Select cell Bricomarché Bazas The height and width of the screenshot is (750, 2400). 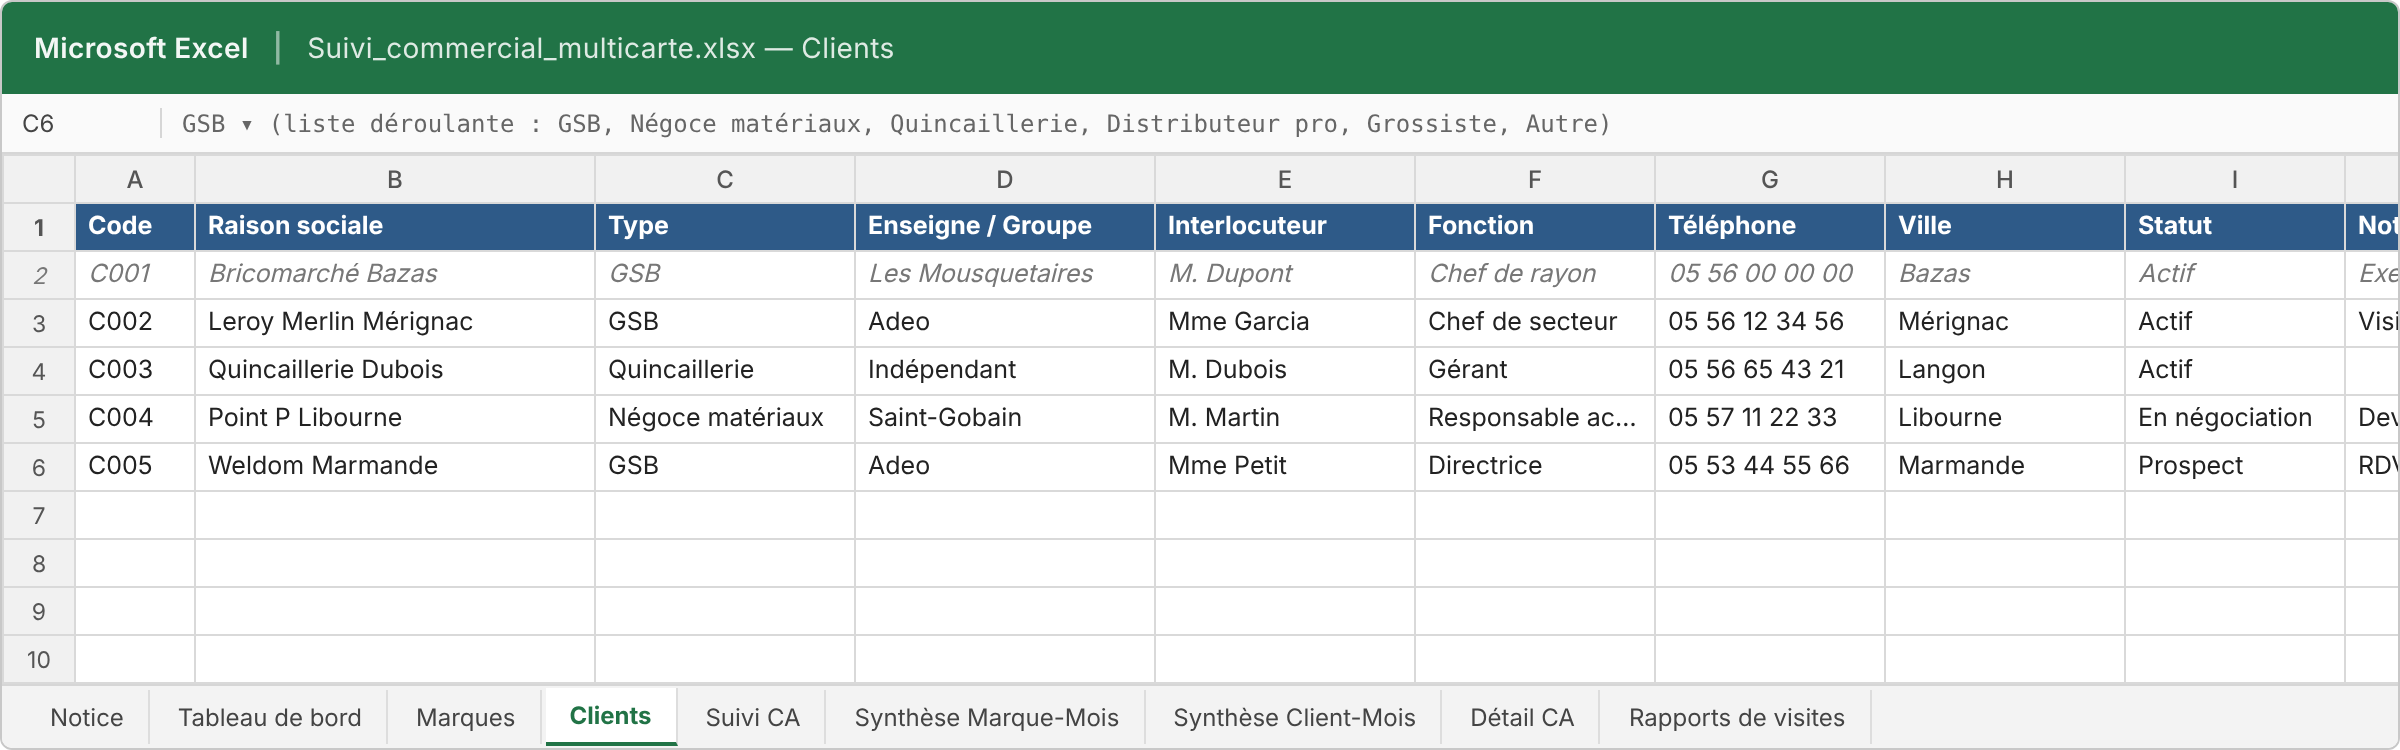(395, 274)
